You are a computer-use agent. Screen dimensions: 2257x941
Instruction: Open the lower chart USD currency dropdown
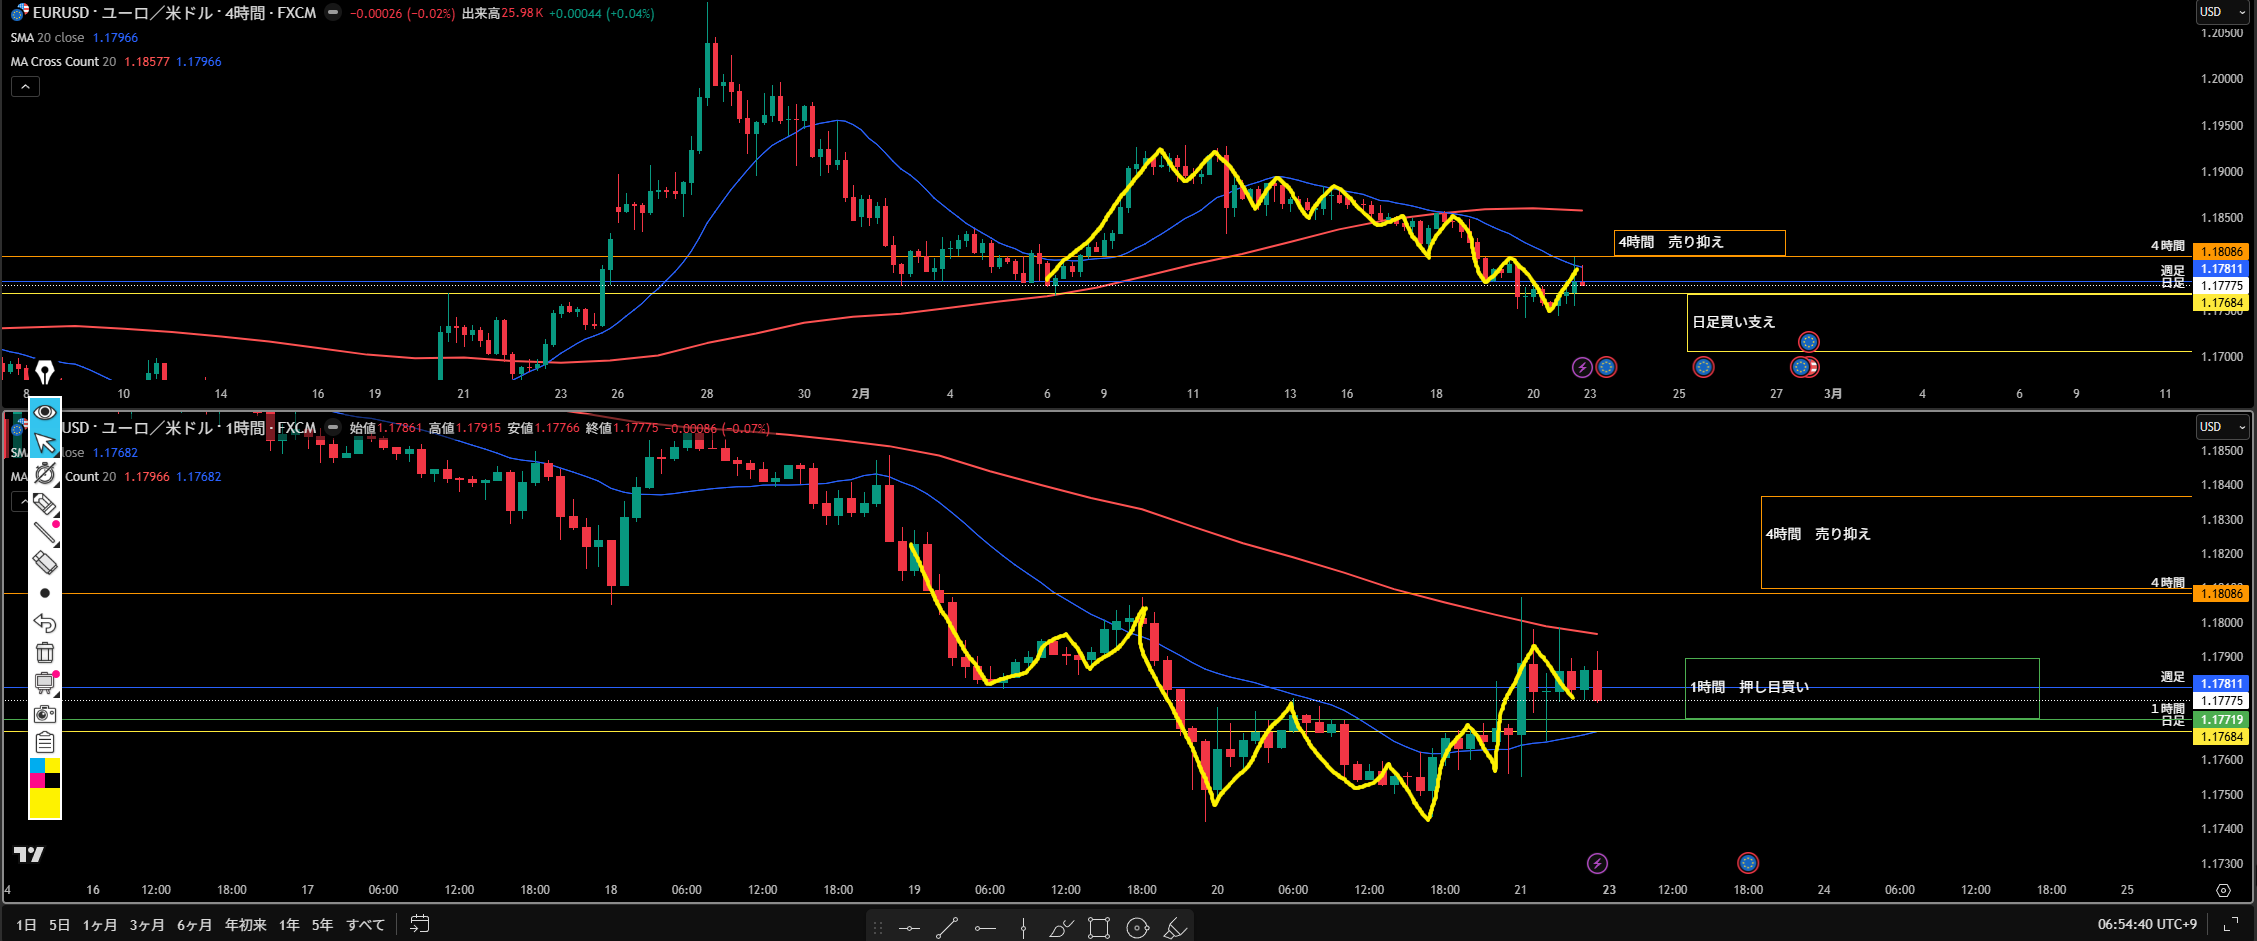[x=2222, y=427]
